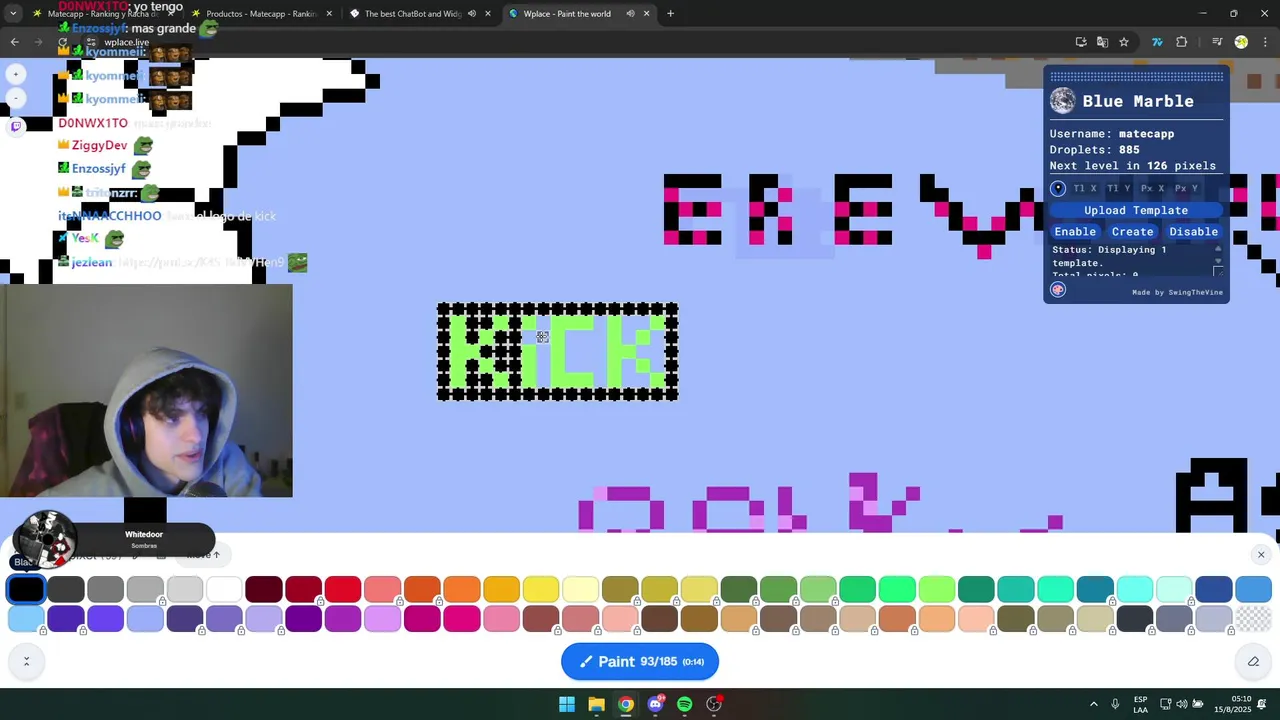Click the Blue Marble drag handle bar
Image resolution: width=1280 pixels, height=720 pixels.
coord(1136,76)
